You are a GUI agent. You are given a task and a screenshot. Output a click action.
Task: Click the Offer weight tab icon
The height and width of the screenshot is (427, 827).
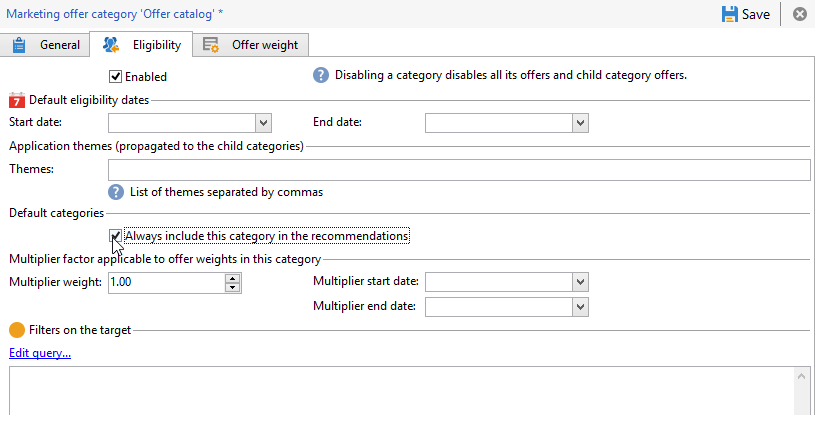coord(211,45)
